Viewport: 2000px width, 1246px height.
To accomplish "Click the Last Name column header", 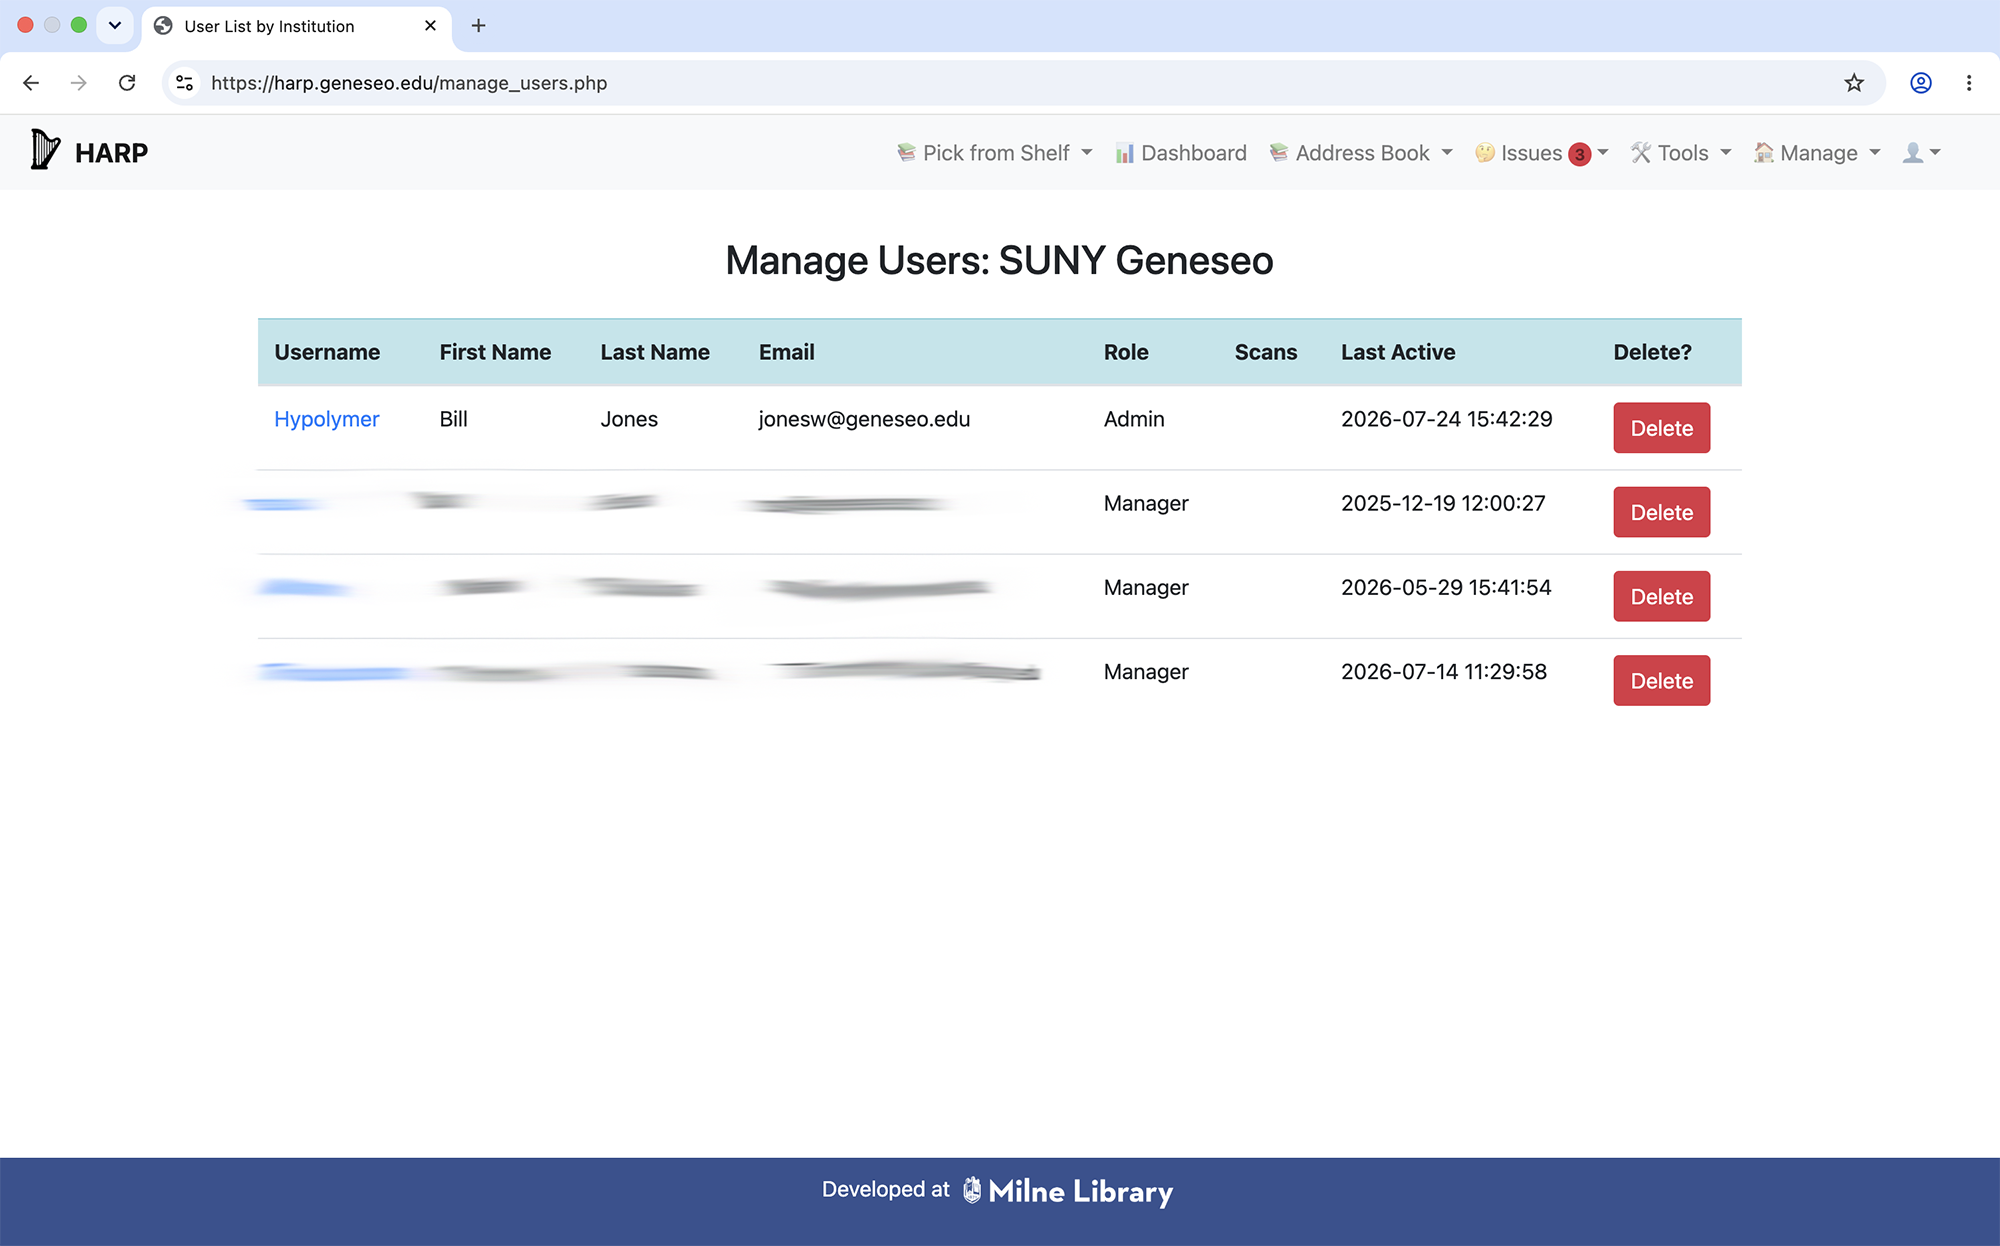I will tap(655, 352).
